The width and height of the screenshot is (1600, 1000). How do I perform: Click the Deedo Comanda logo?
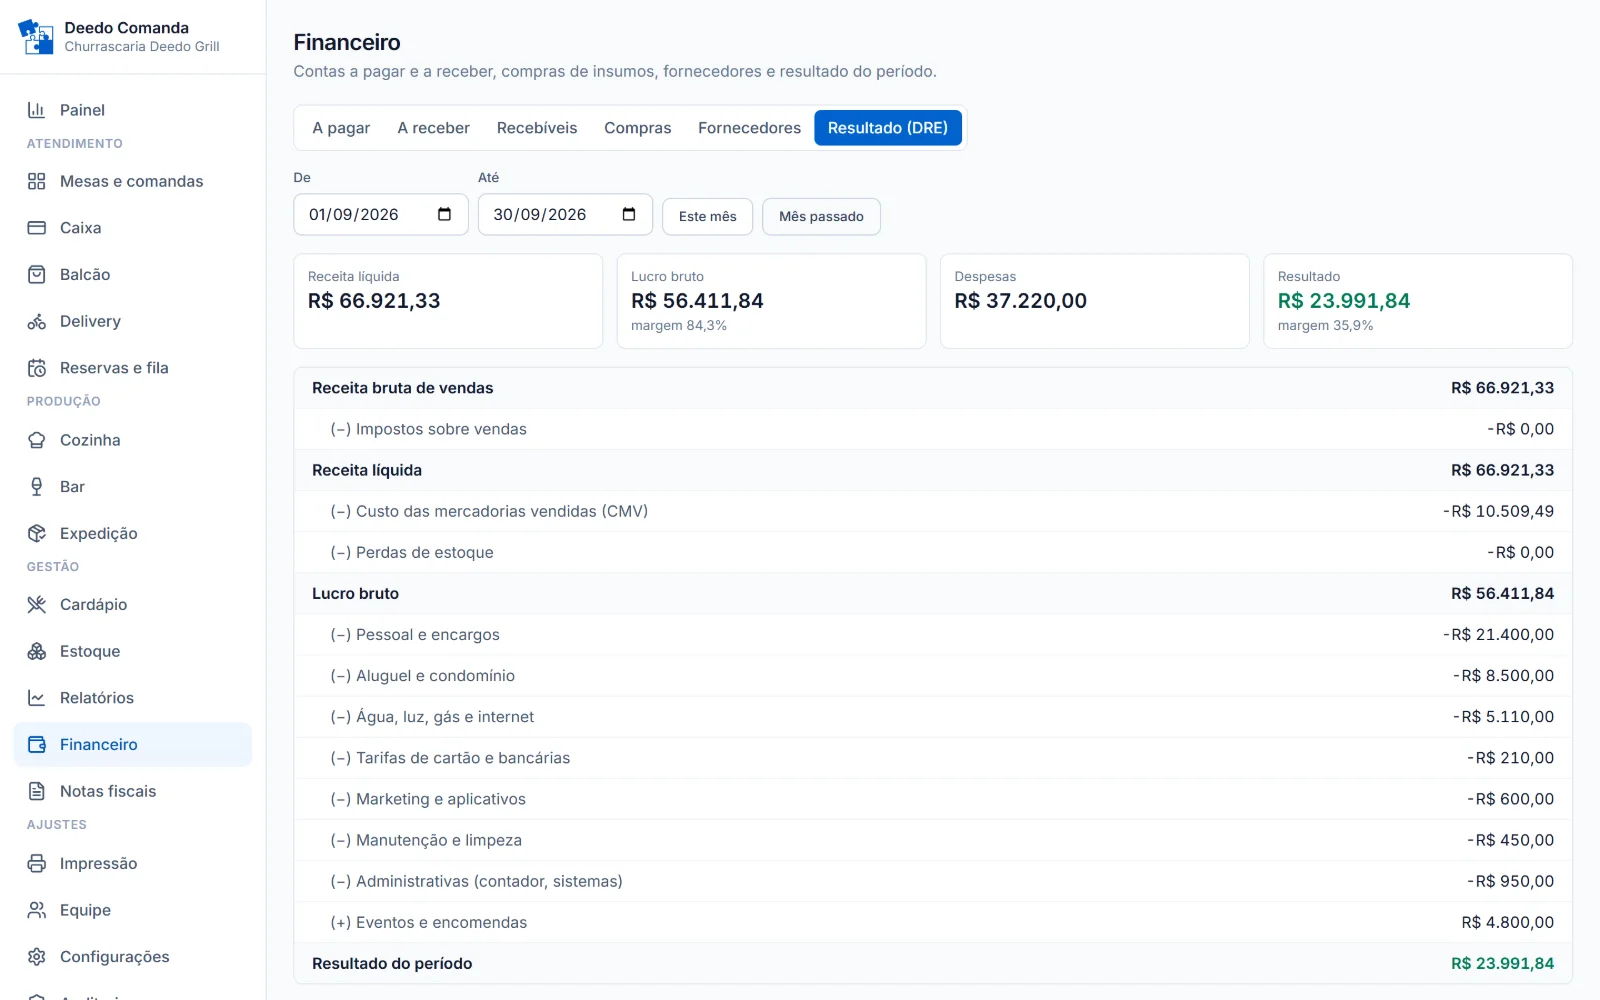coord(36,37)
